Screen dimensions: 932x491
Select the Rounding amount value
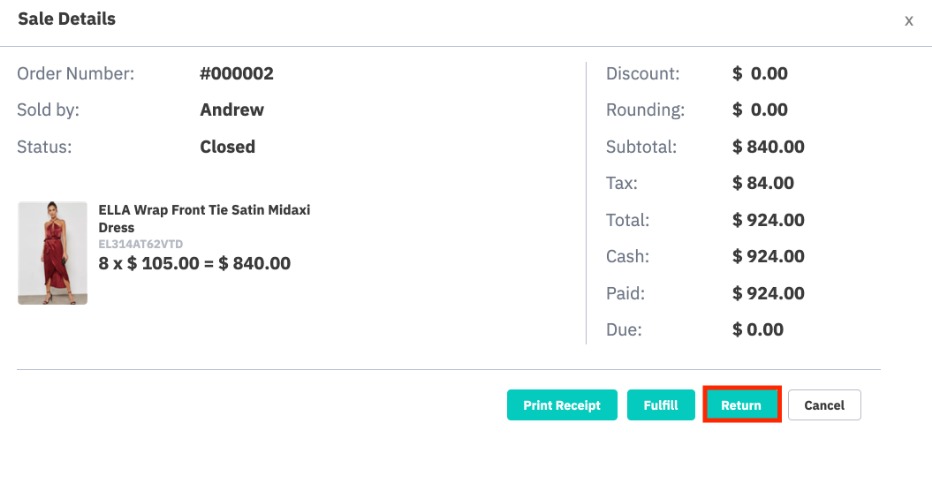[x=760, y=109]
